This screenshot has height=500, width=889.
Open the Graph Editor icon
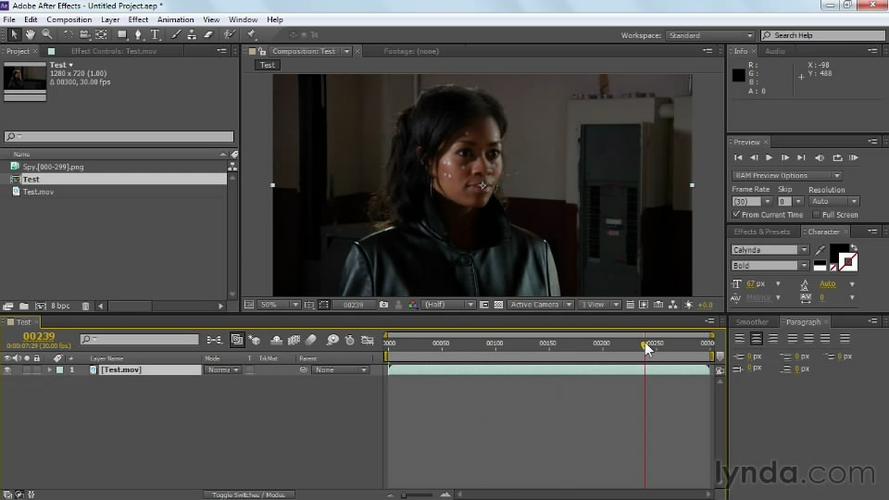pos(367,340)
